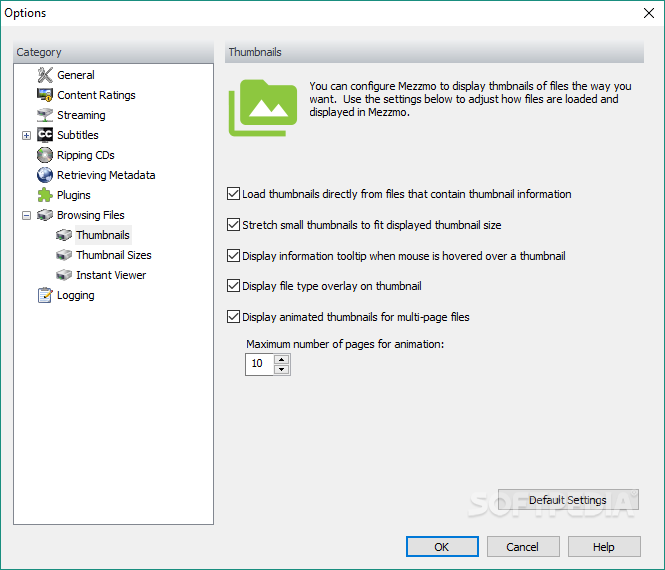Viewport: 665px width, 570px height.
Task: Click the Browsing Files icon
Action: [x=45, y=215]
